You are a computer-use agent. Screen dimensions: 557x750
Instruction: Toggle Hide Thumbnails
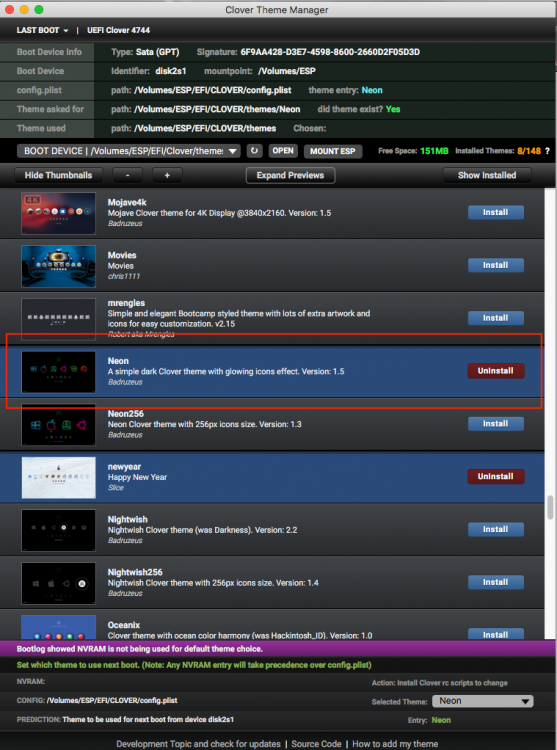[x=58, y=176]
